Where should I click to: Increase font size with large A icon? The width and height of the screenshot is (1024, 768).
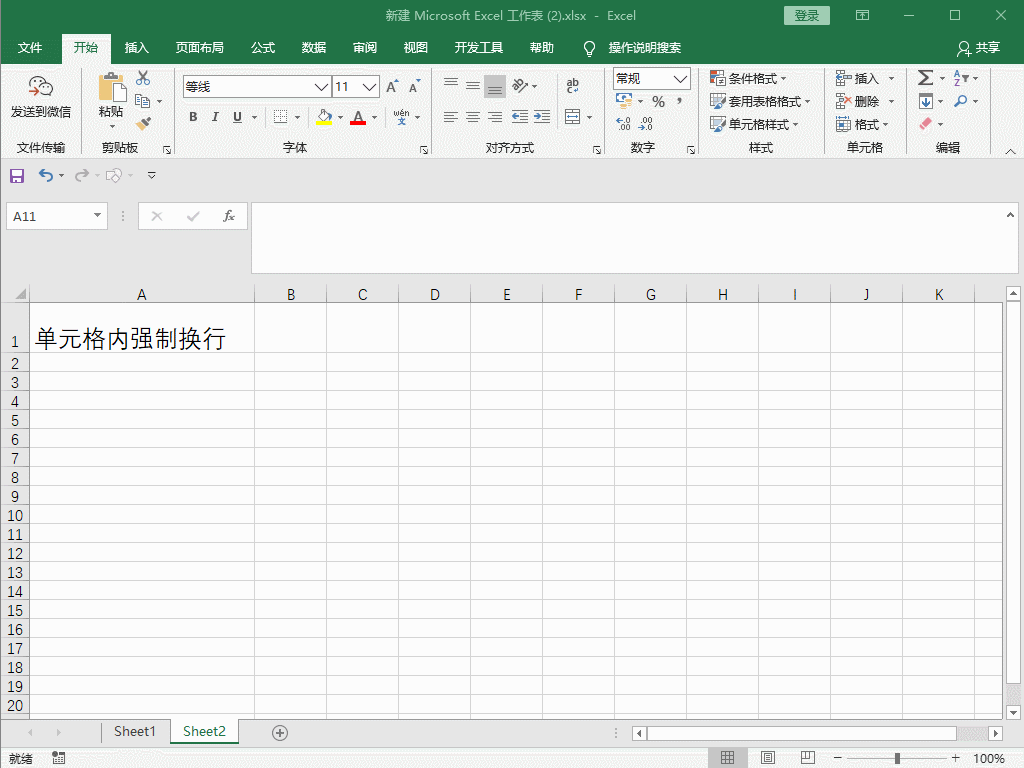(x=392, y=87)
